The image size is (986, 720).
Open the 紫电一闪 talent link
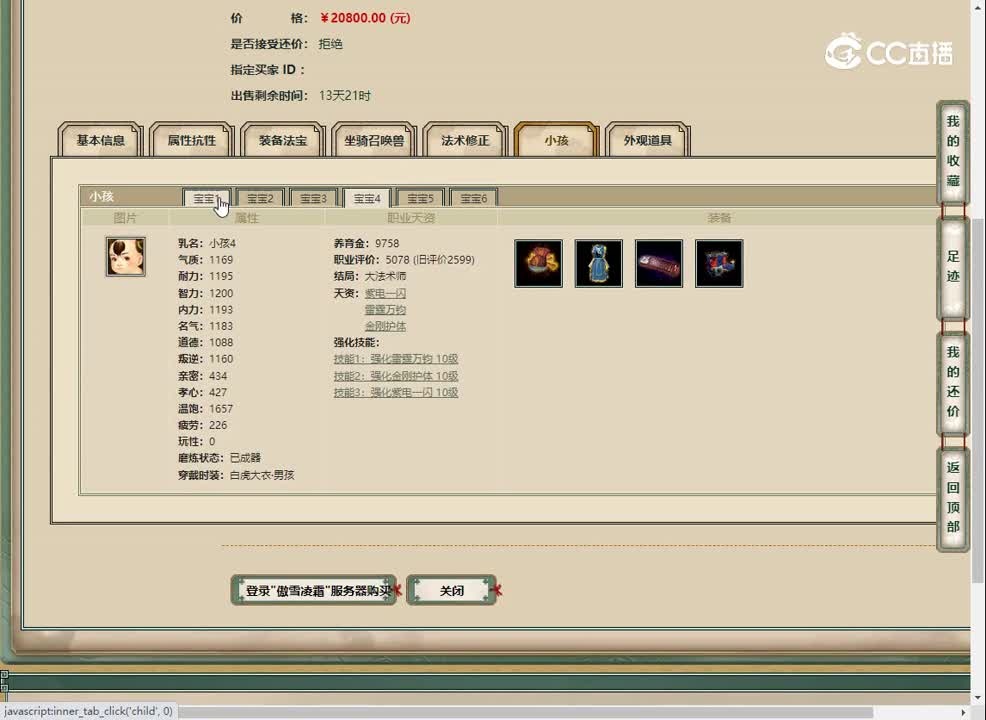pyautogui.click(x=385, y=293)
